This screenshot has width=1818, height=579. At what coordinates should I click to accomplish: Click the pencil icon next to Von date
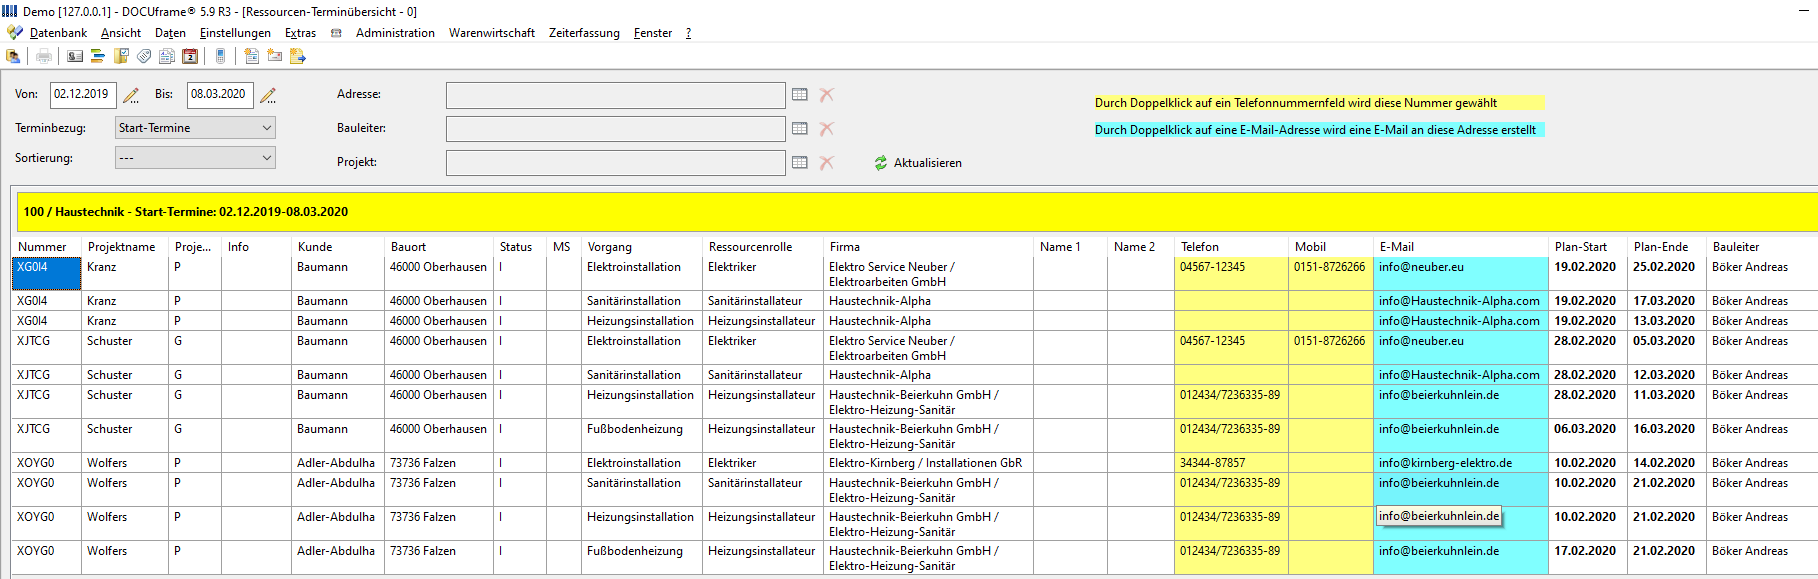131,95
